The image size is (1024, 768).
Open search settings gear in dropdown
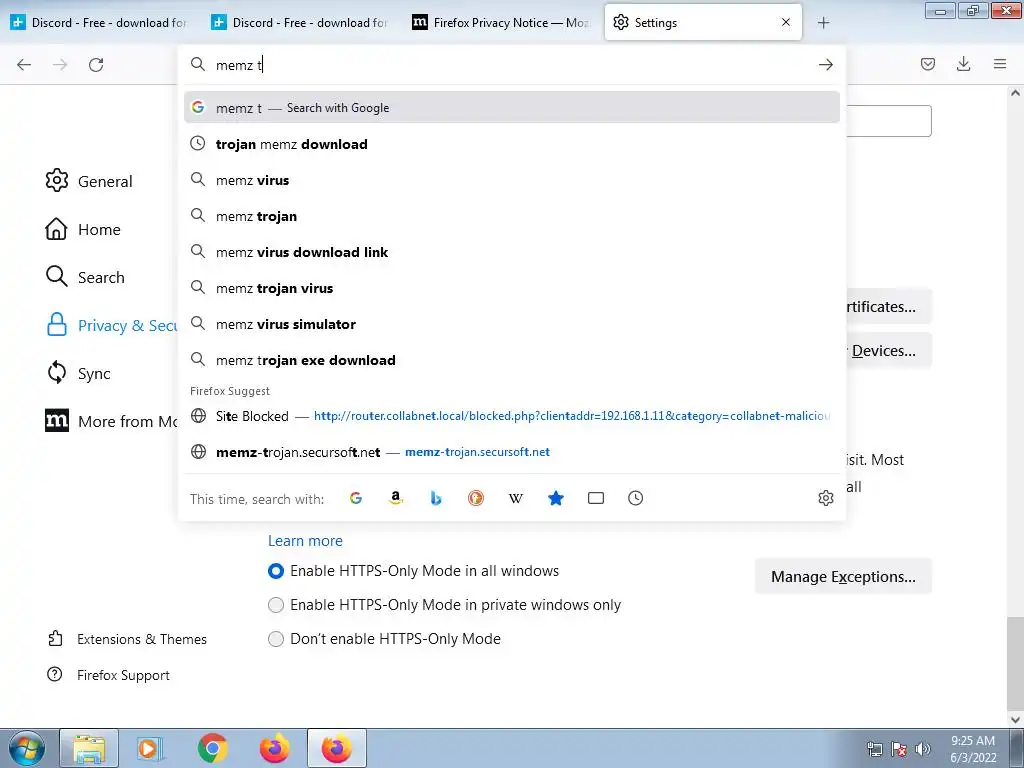pos(825,498)
